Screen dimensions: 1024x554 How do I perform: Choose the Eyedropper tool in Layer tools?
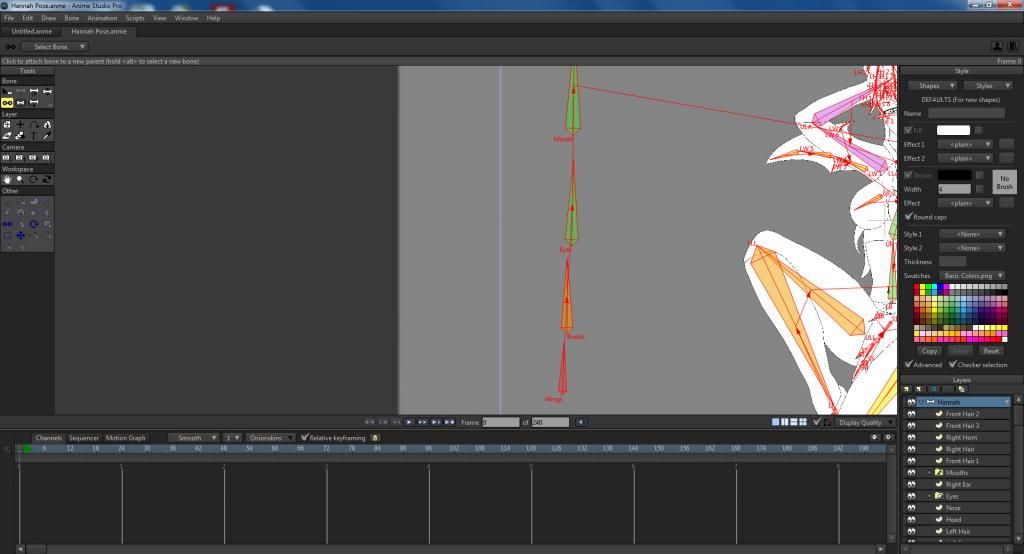pyautogui.click(x=47, y=136)
